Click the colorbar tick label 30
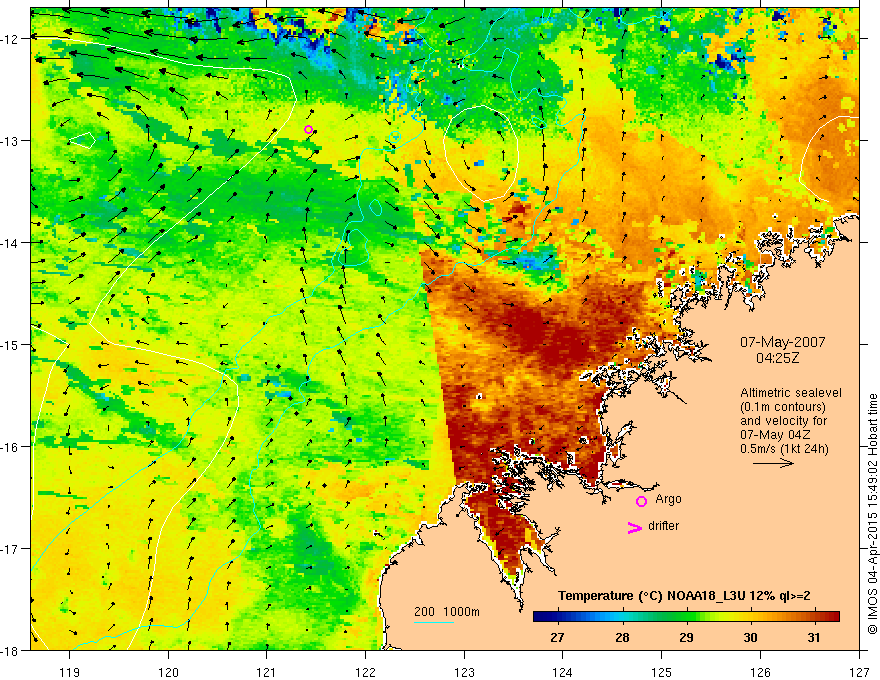The image size is (880, 680). pos(750,637)
